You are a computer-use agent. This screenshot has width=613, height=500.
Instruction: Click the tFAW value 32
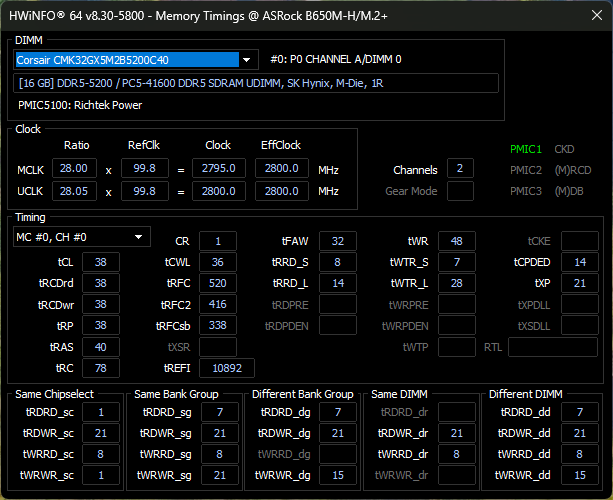(x=338, y=241)
